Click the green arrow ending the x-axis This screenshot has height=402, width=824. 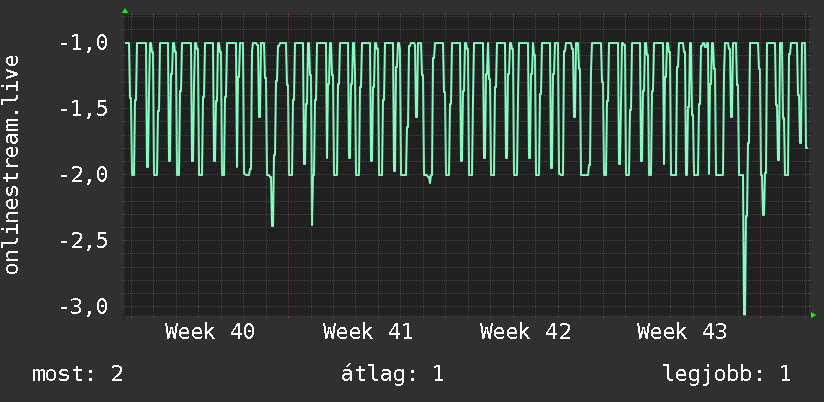[813, 315]
